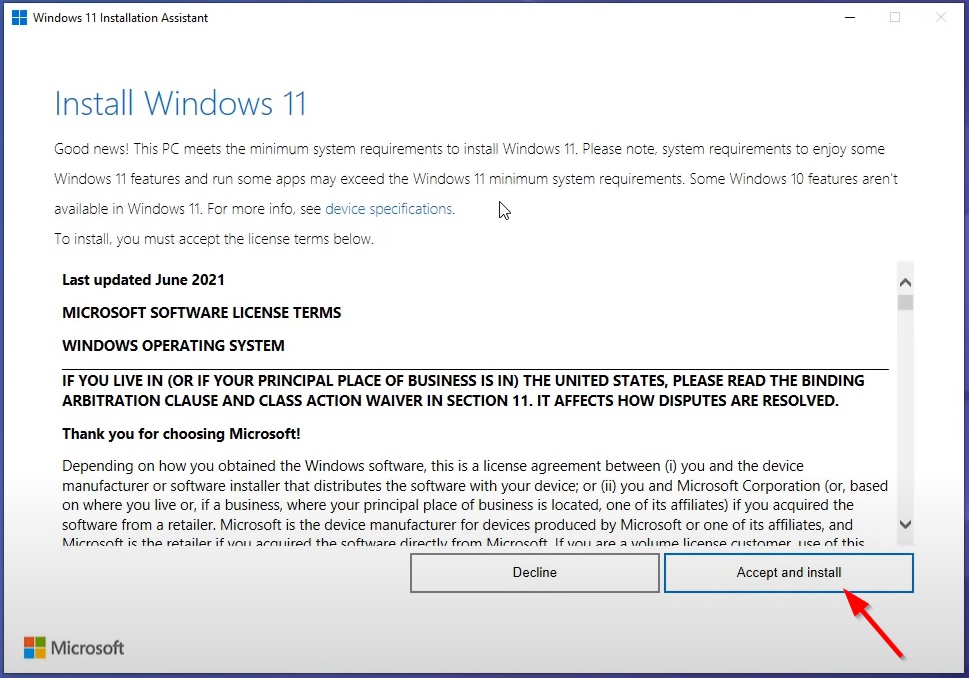This screenshot has width=969, height=678.
Task: Click the 'Depending on how you obtained' paragraph
Action: (x=475, y=504)
